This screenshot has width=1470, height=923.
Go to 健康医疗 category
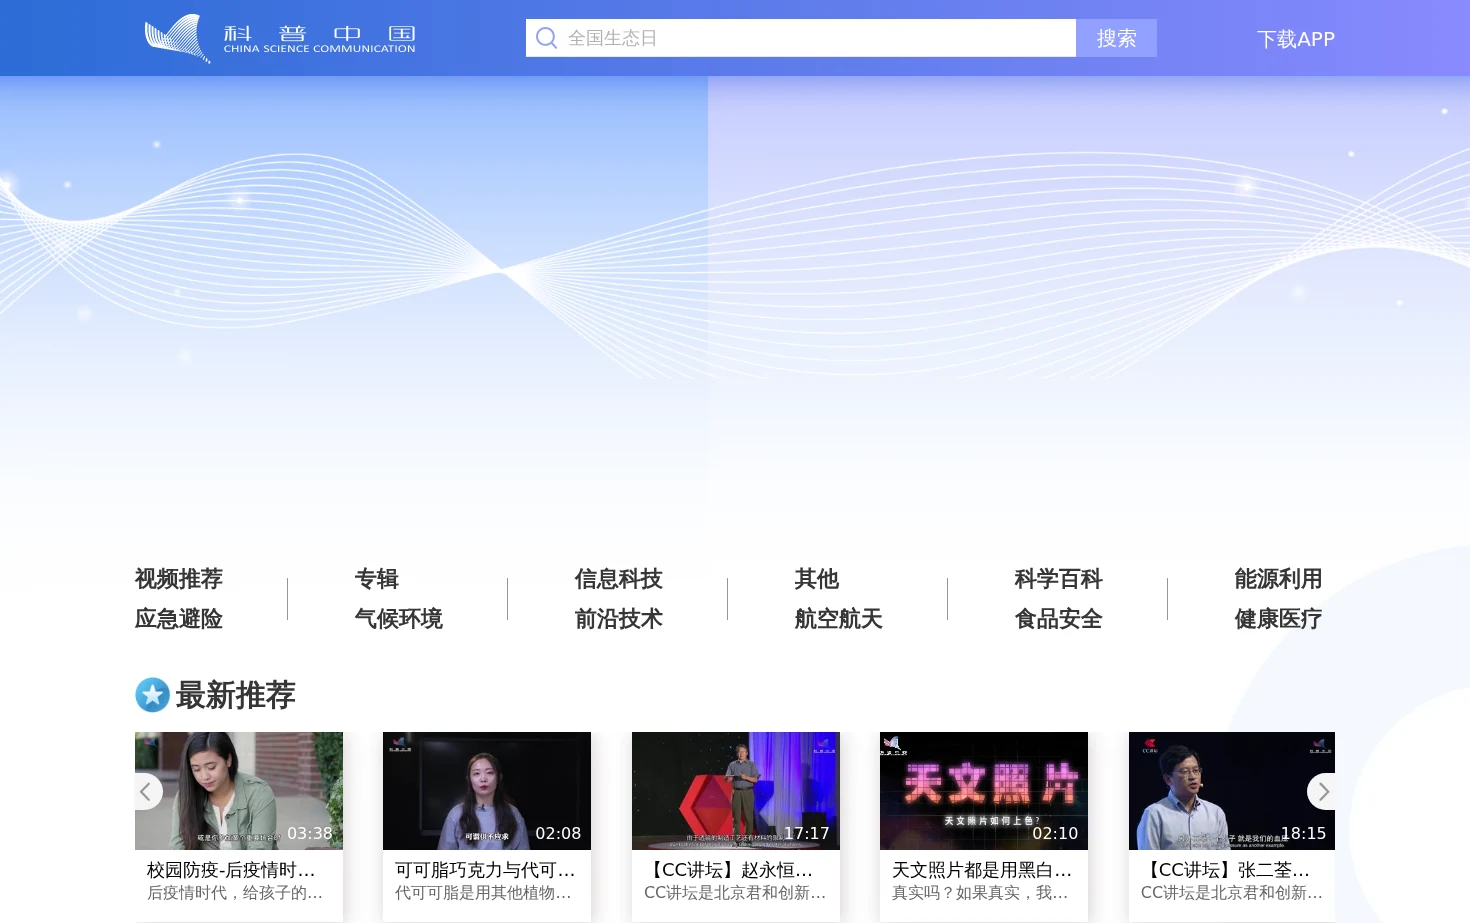click(1279, 619)
